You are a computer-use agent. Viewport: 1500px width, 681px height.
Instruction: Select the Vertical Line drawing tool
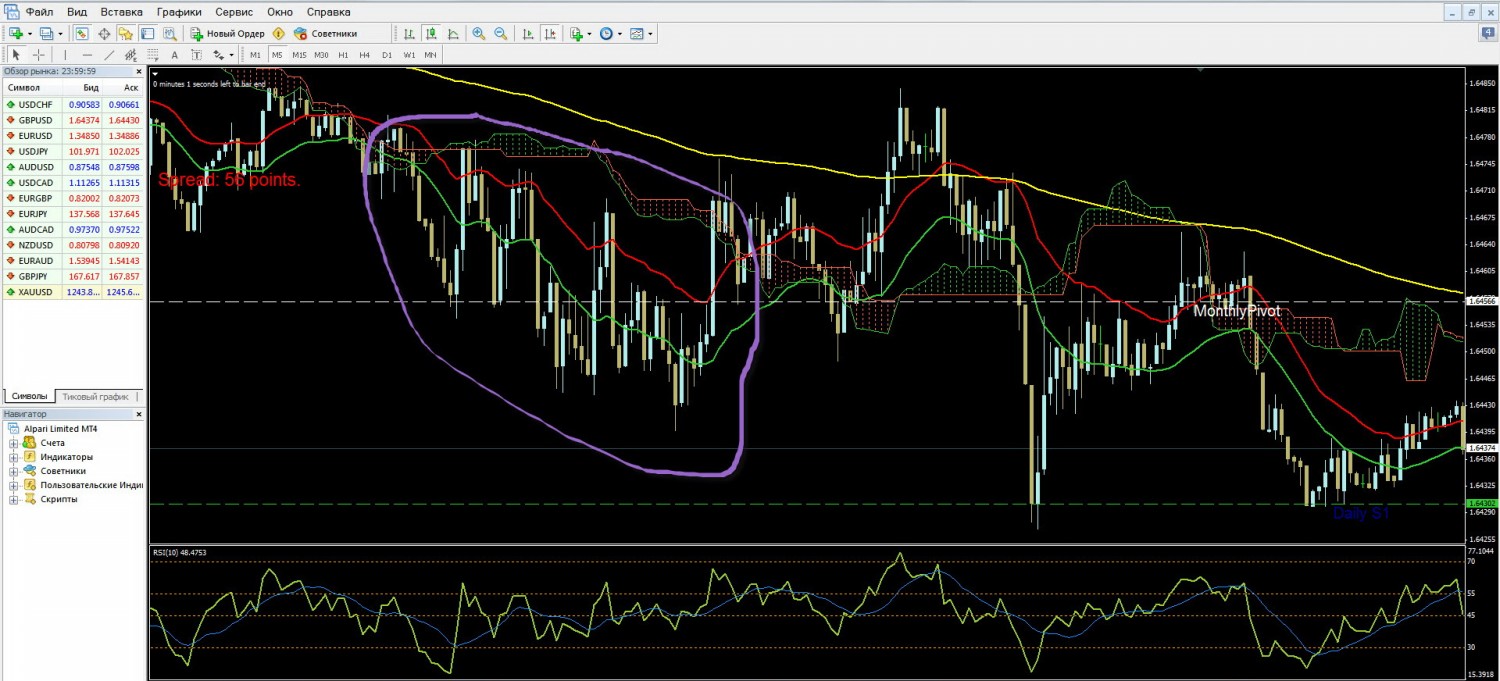click(65, 54)
